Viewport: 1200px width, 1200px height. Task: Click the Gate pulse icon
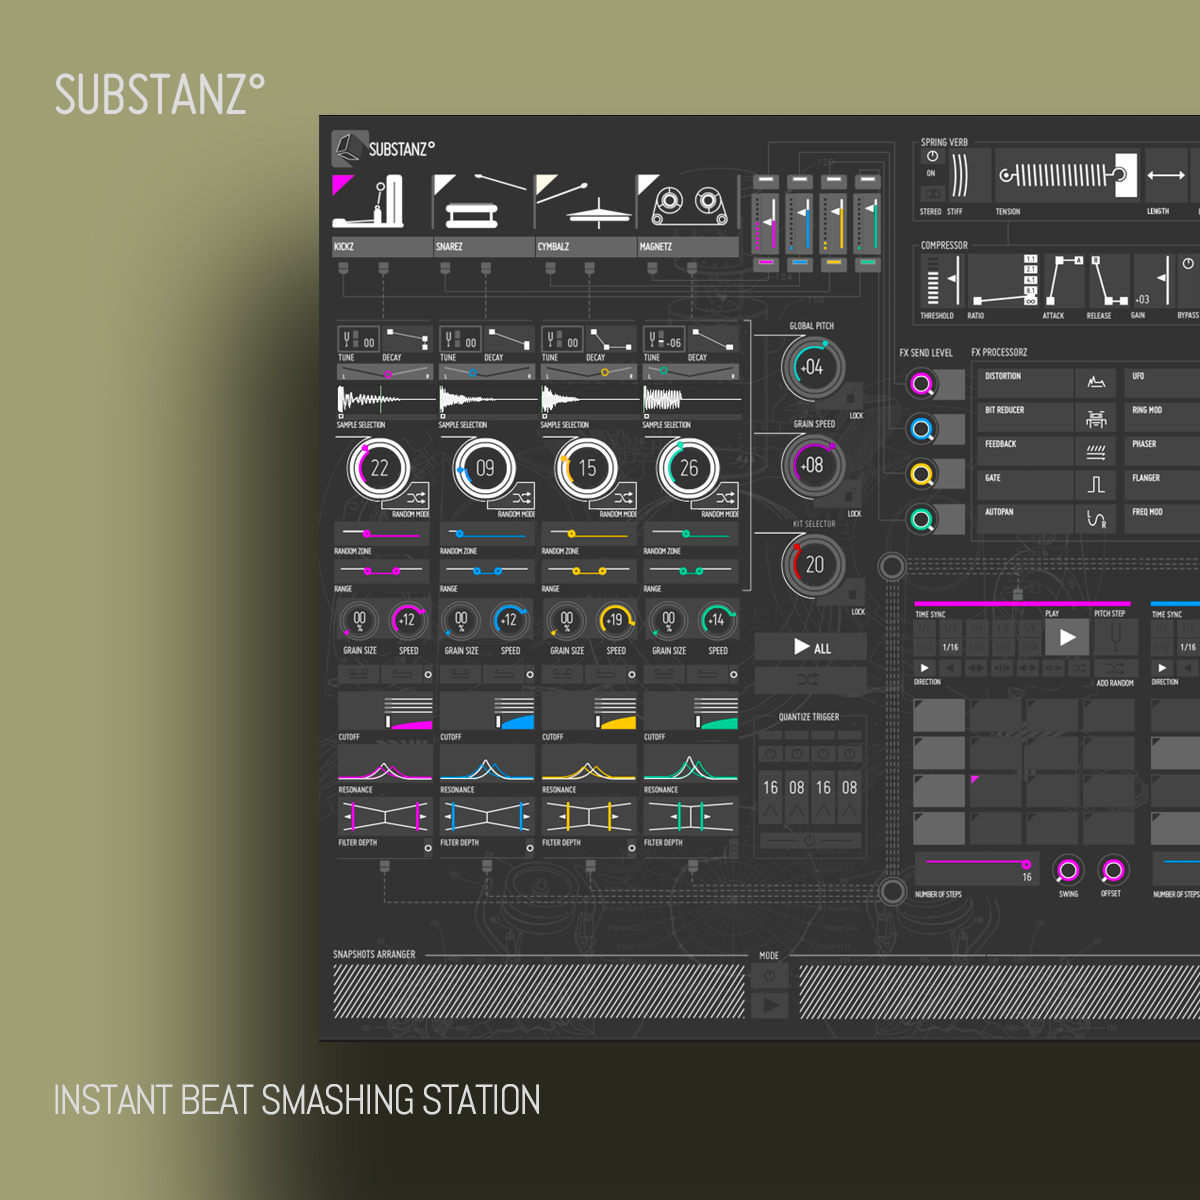click(x=1097, y=485)
